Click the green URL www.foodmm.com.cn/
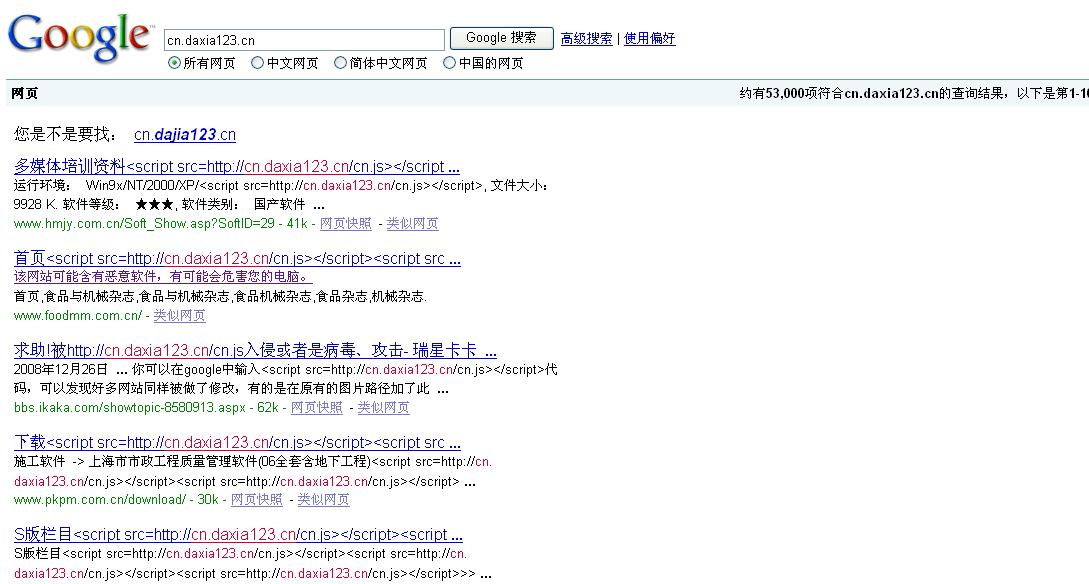The image size is (1089, 584). pos(78,315)
